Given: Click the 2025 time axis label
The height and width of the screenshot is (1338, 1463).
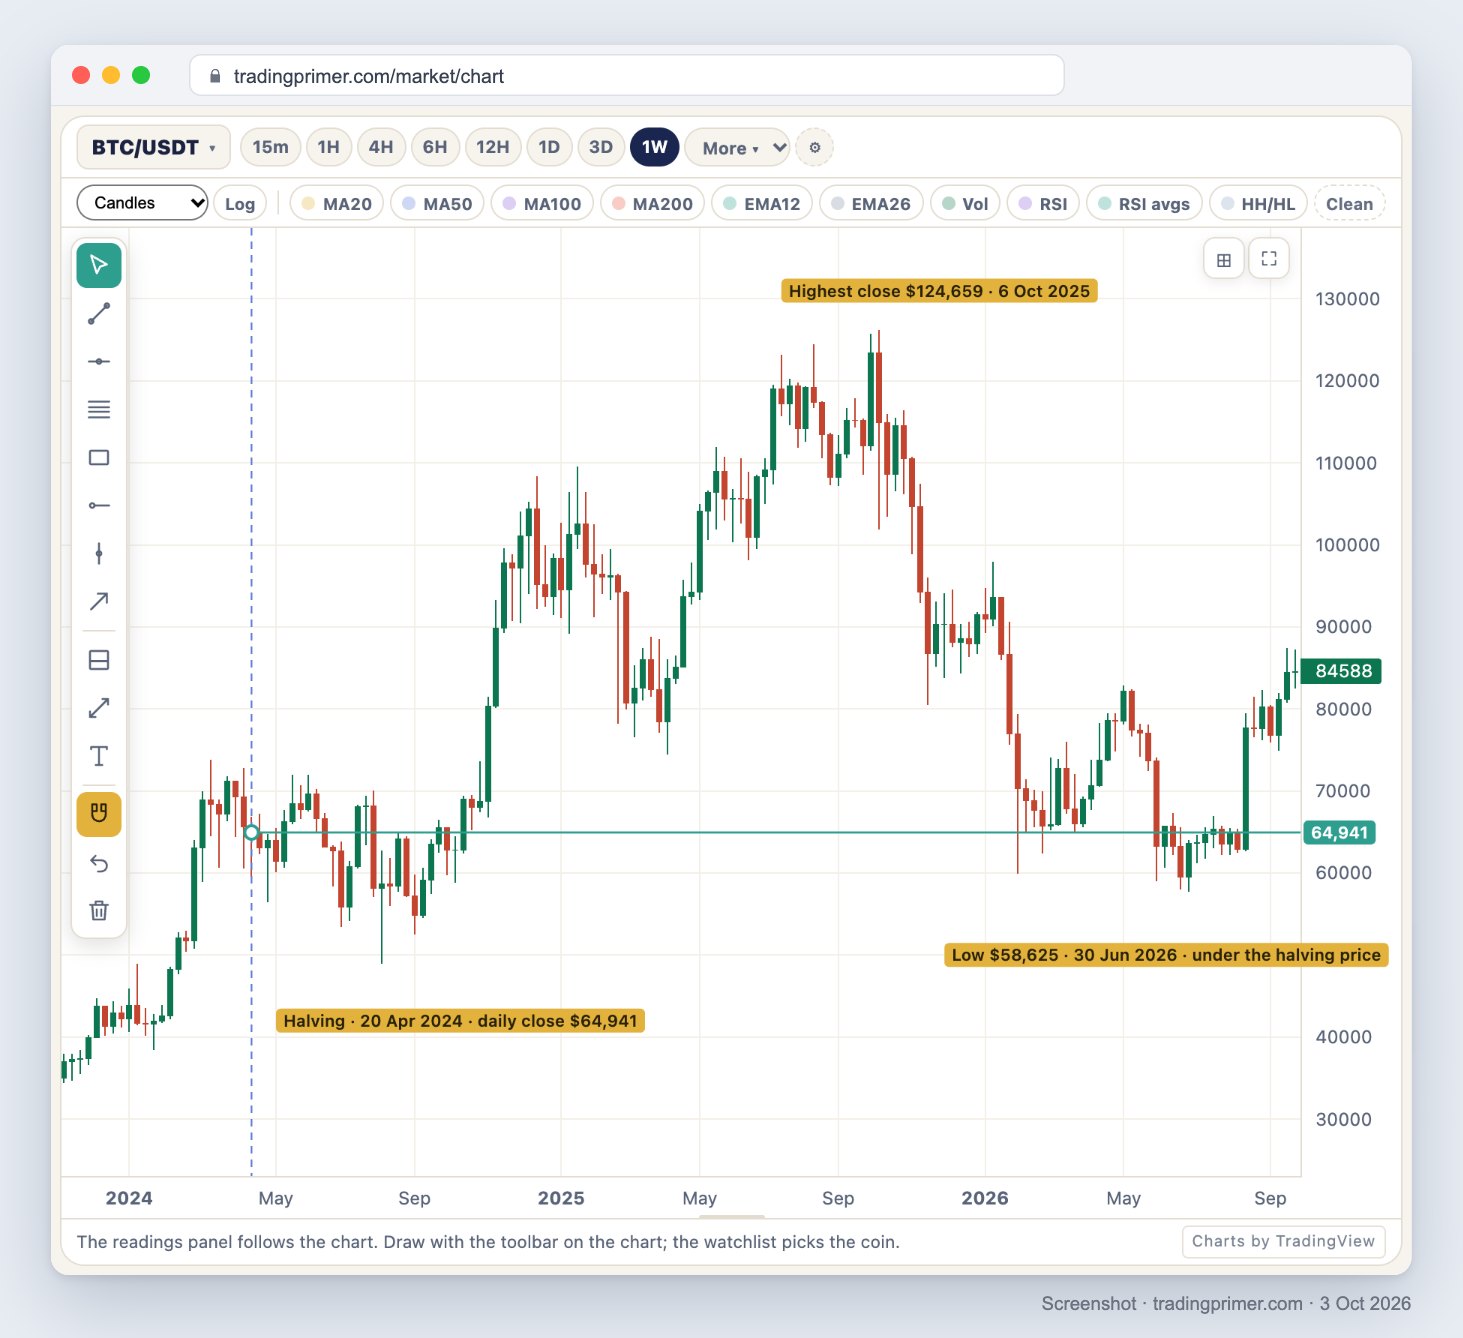Looking at the screenshot, I should (561, 1198).
